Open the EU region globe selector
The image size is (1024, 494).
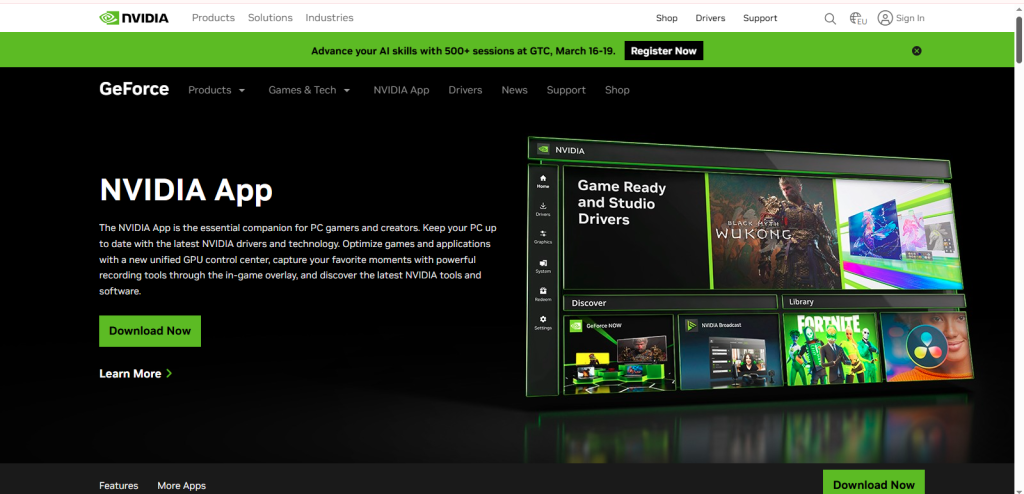click(x=858, y=18)
